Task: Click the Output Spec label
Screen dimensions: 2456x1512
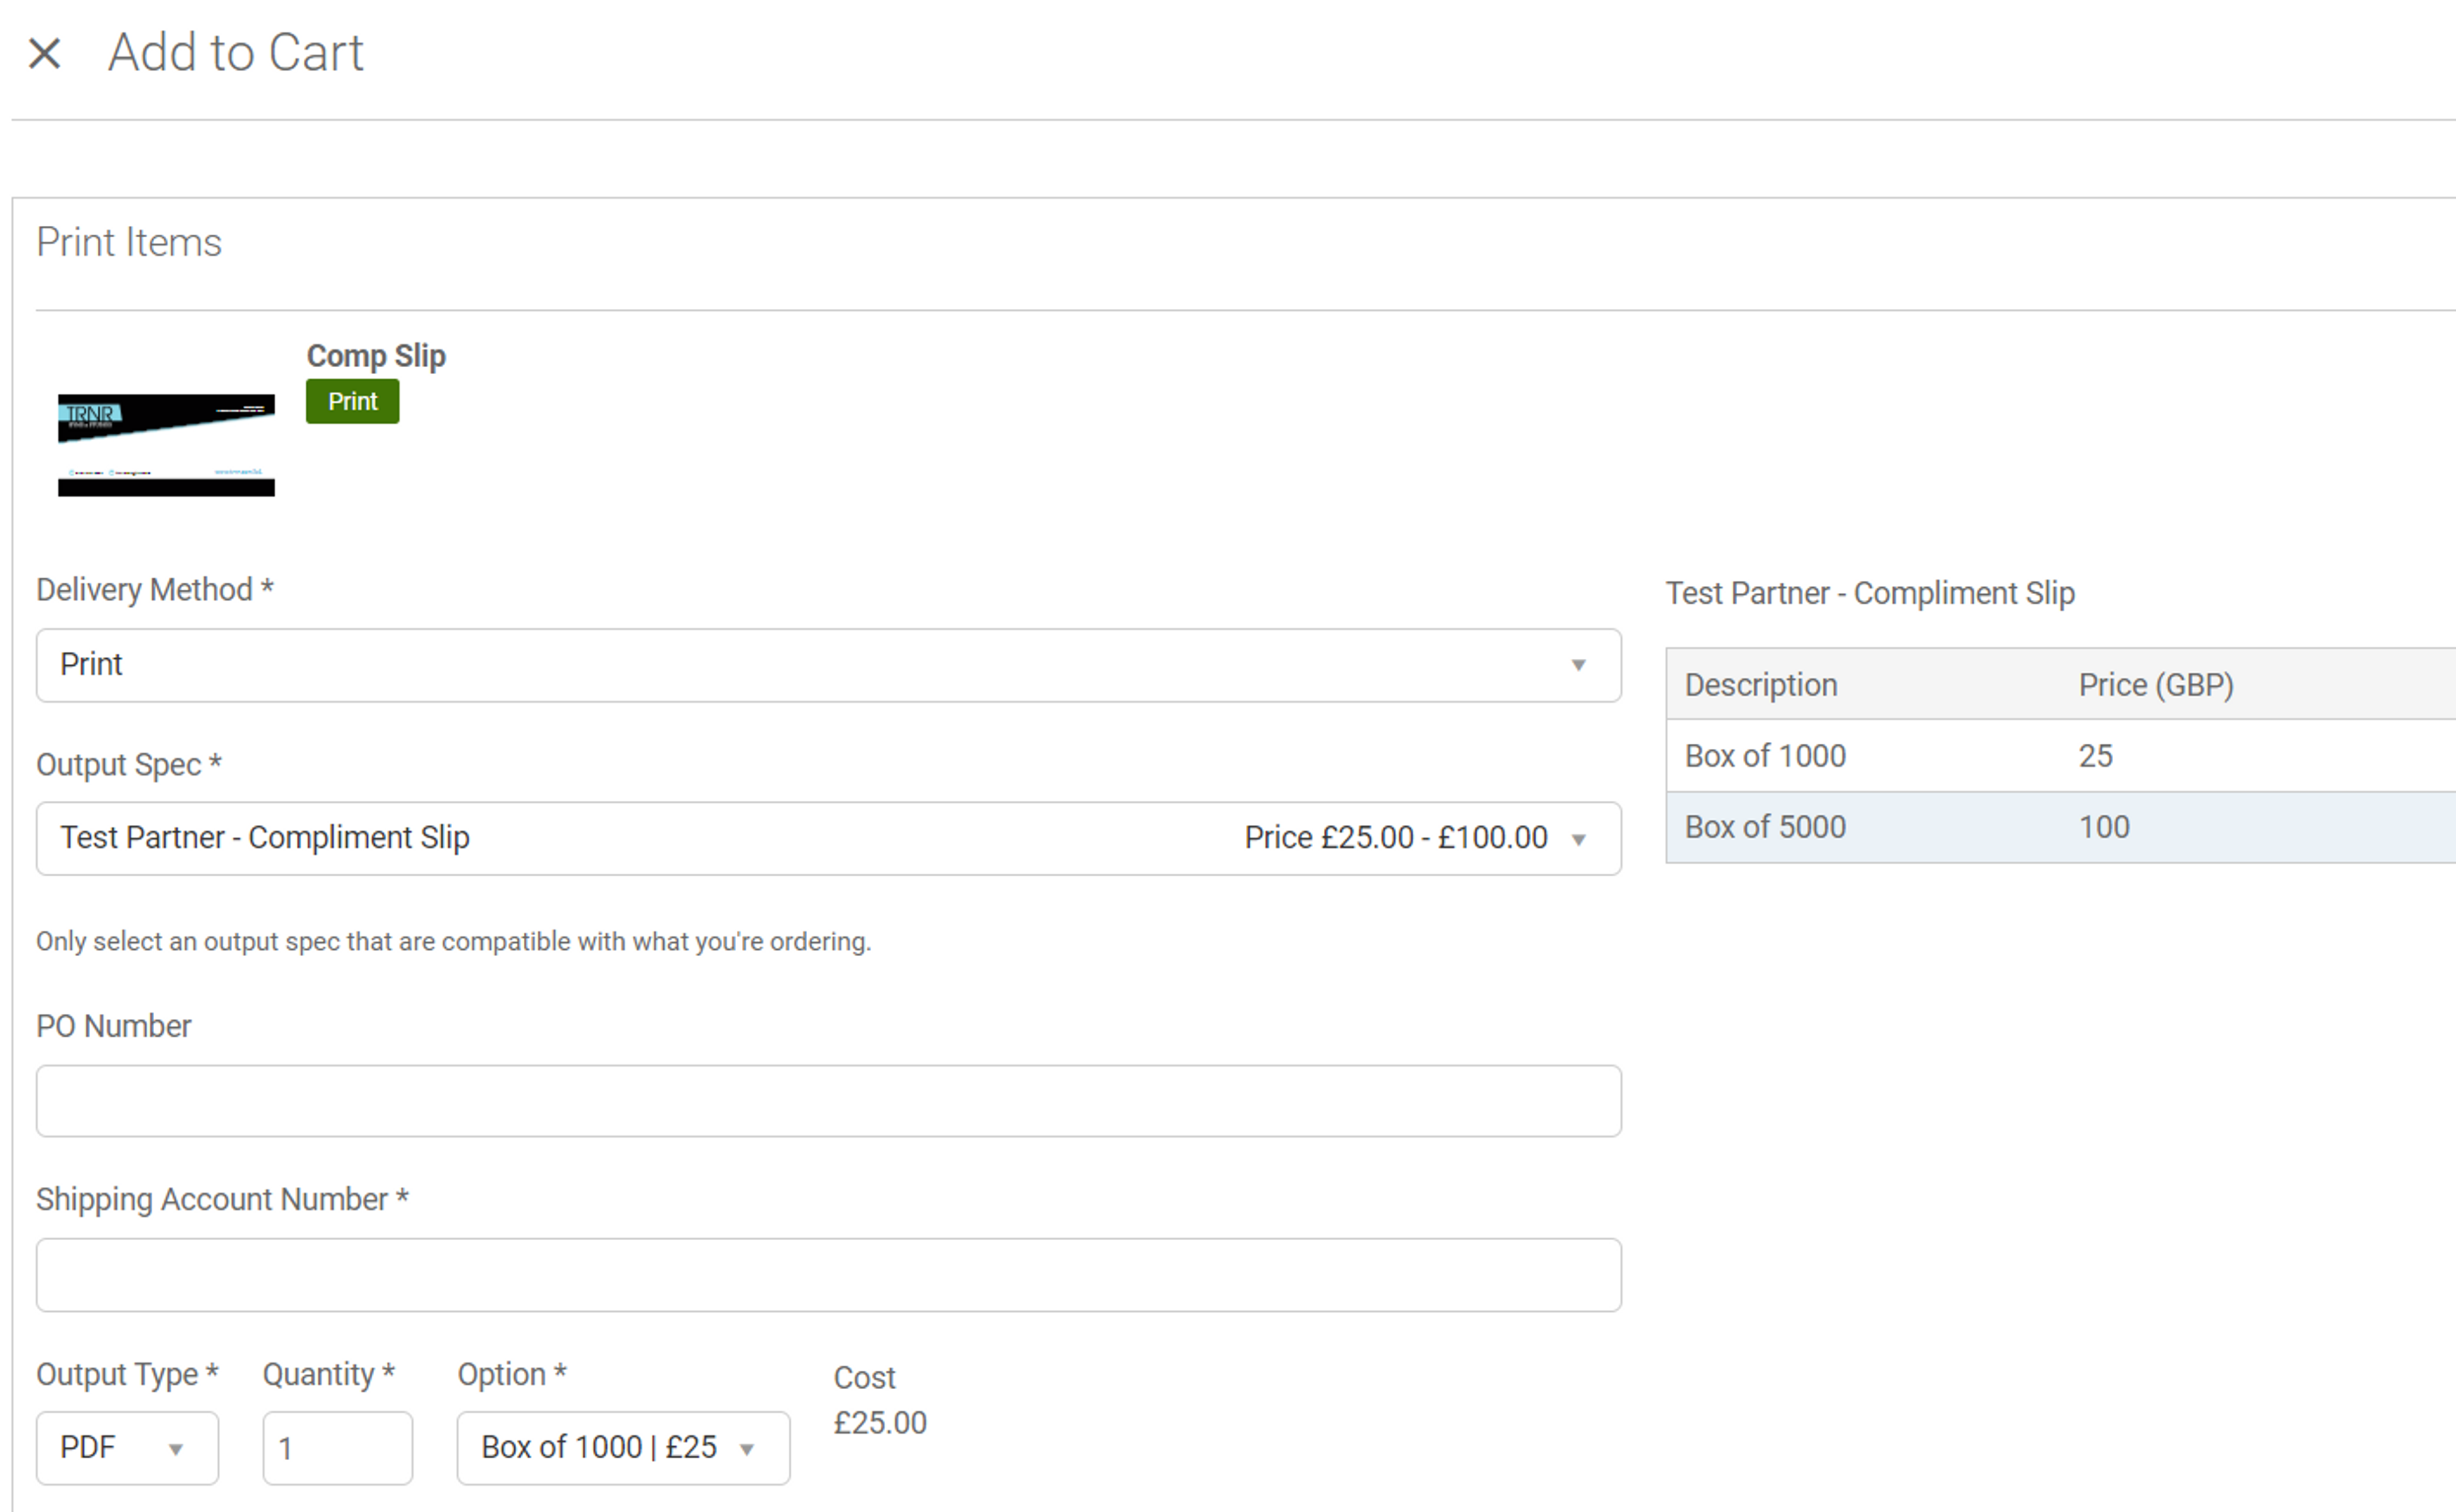Action: point(129,765)
